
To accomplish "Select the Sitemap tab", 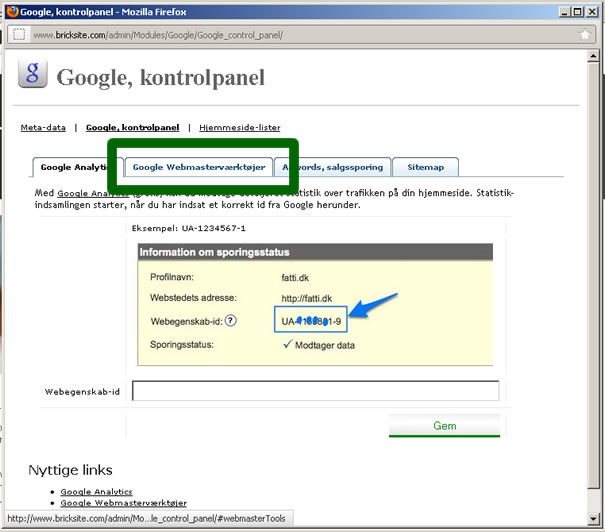I will click(x=425, y=167).
